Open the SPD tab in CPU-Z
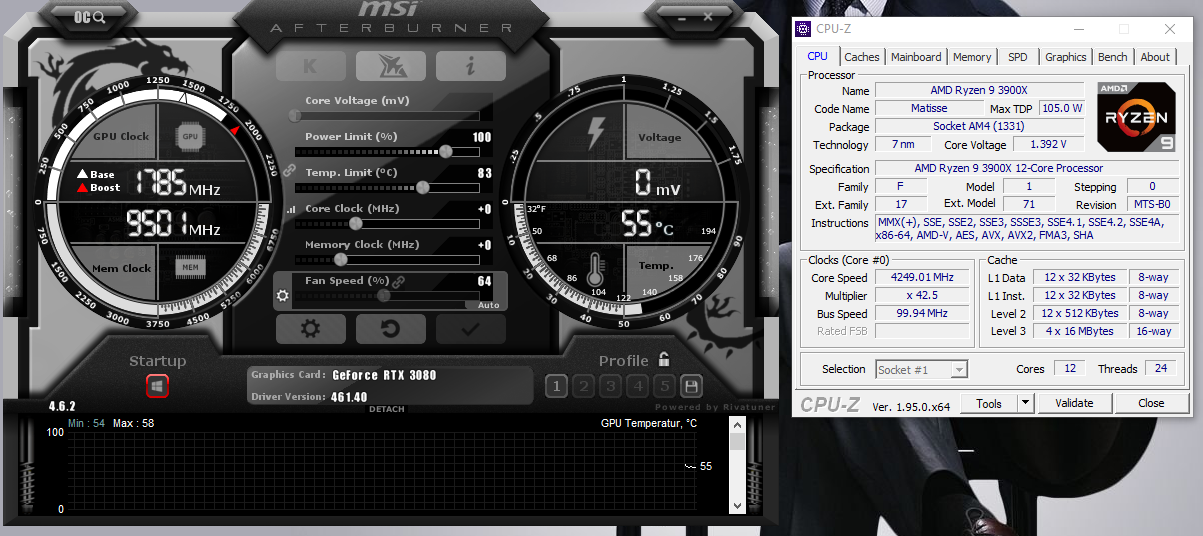Viewport: 1203px width, 536px height. (x=1017, y=57)
